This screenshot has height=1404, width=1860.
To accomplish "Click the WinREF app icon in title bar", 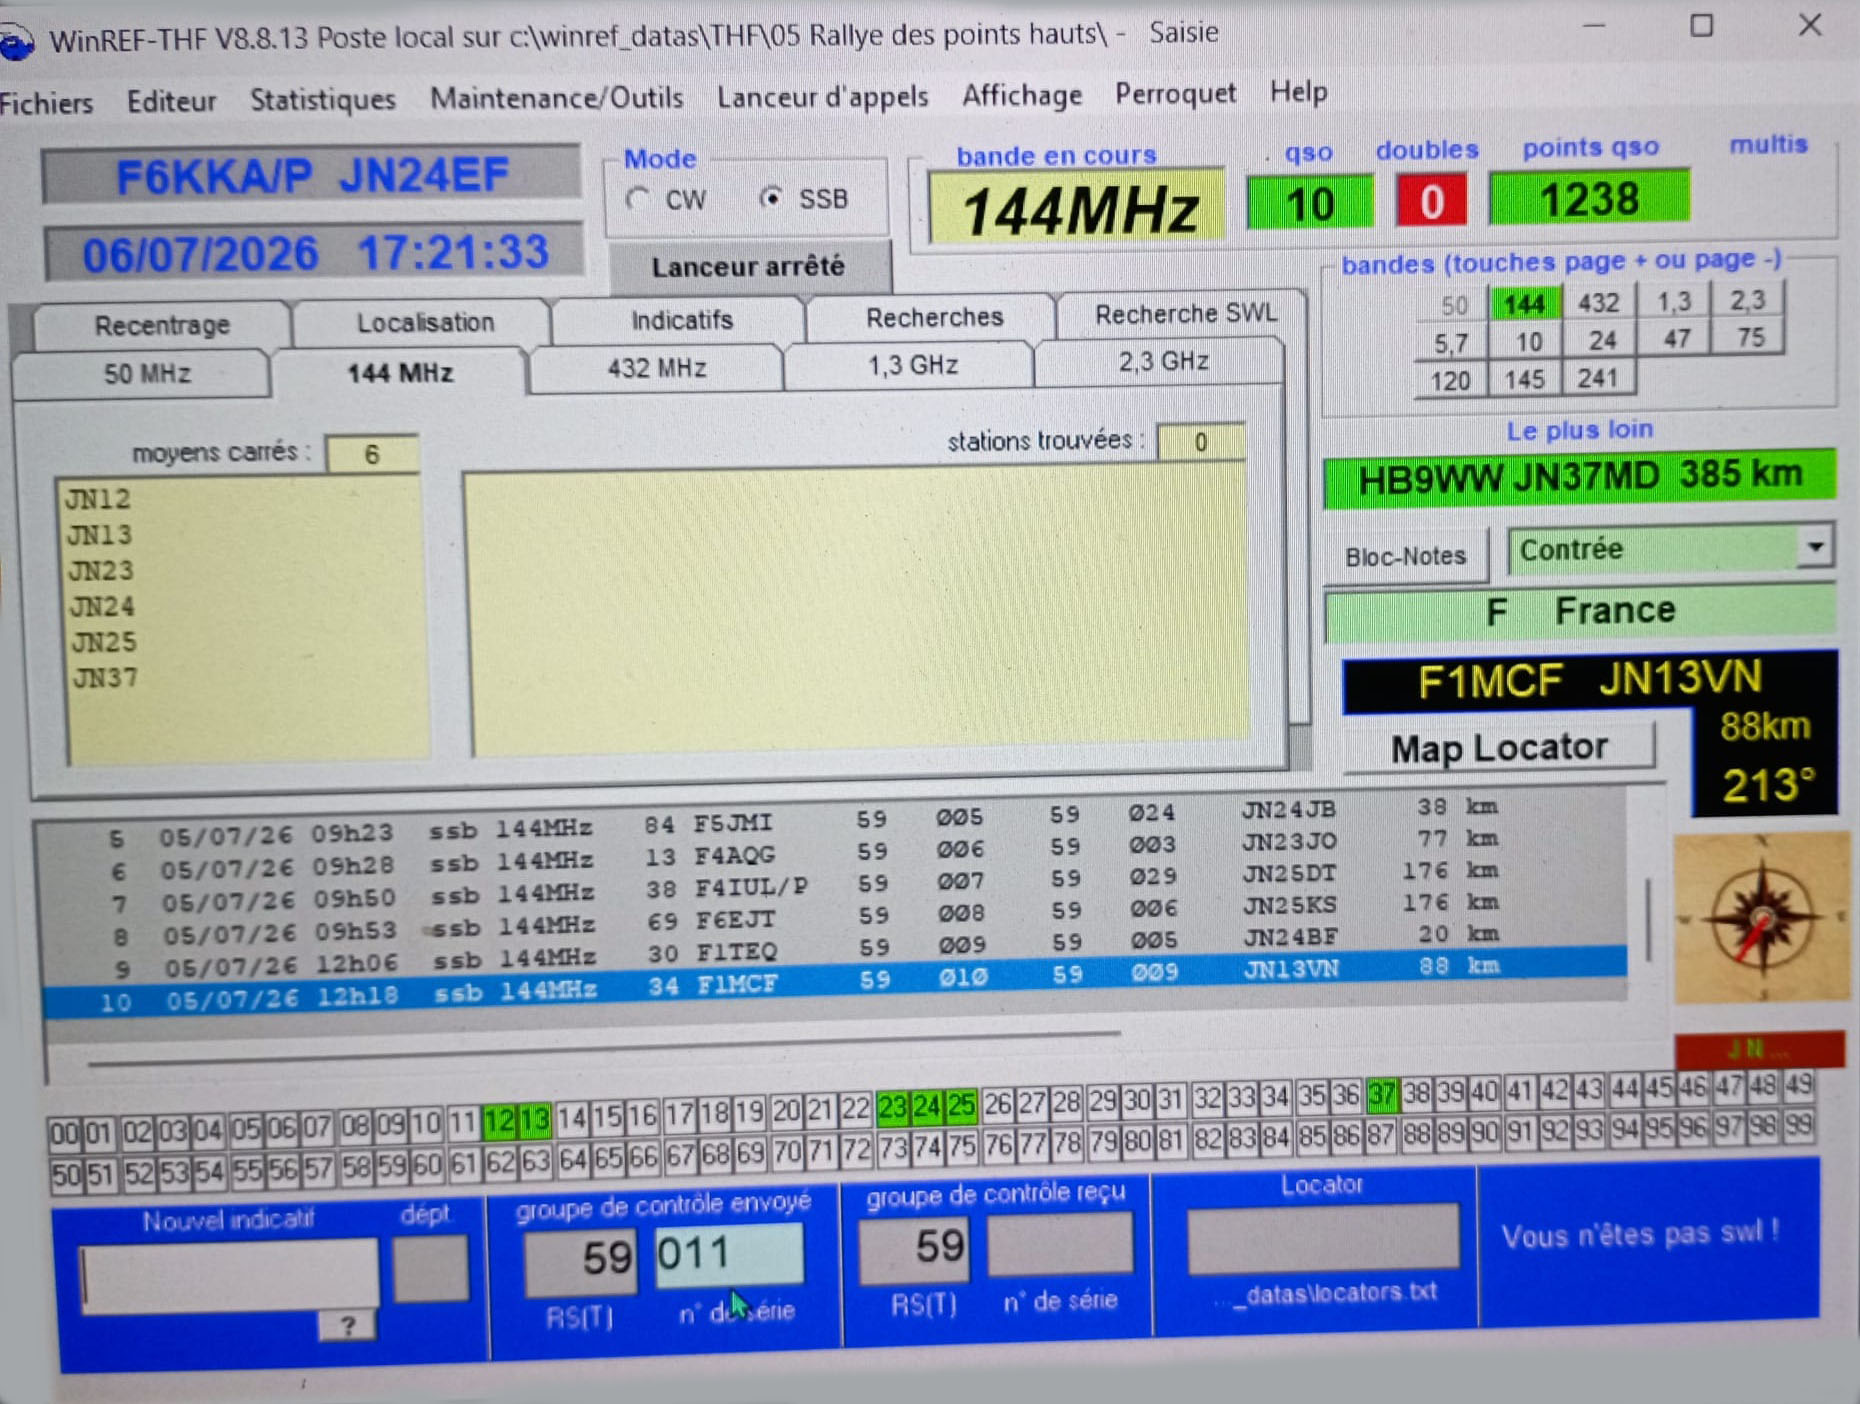I will (x=16, y=43).
